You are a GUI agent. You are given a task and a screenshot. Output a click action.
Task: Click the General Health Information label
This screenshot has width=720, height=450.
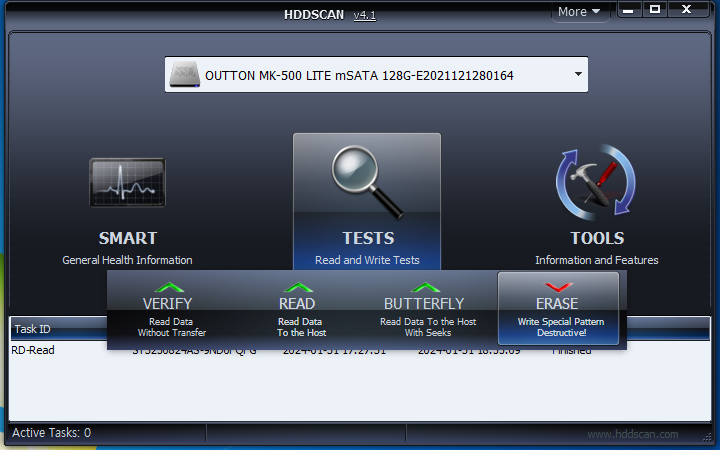(x=127, y=260)
